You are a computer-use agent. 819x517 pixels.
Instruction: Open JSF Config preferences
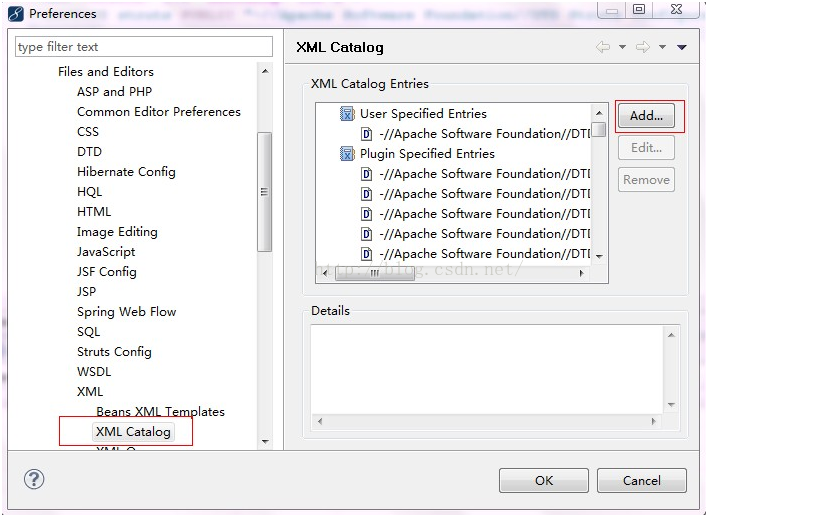pyautogui.click(x=107, y=272)
